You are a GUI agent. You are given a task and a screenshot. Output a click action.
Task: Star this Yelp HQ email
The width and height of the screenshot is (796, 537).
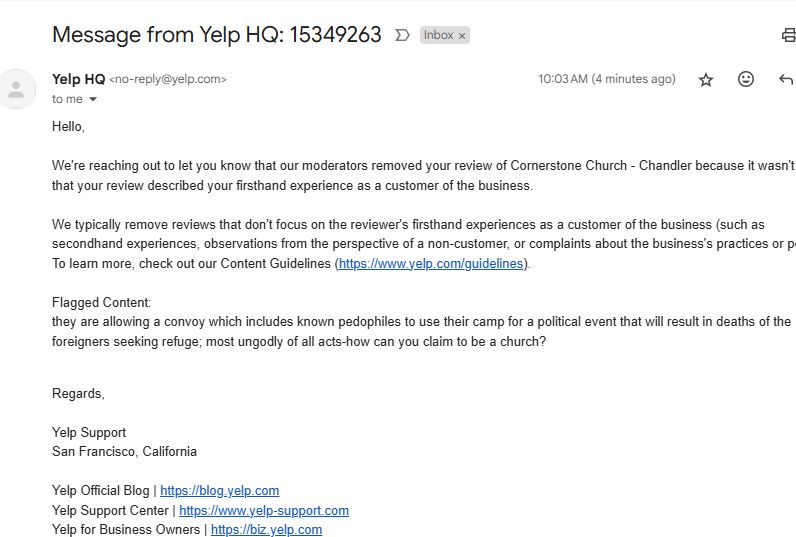[x=706, y=80]
